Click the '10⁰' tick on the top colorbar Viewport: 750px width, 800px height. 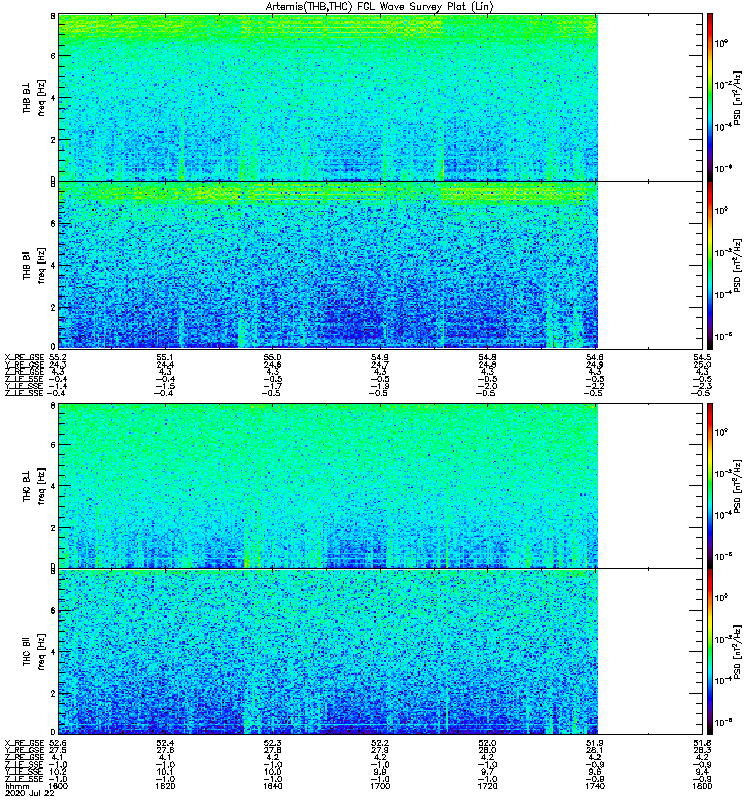(721, 43)
